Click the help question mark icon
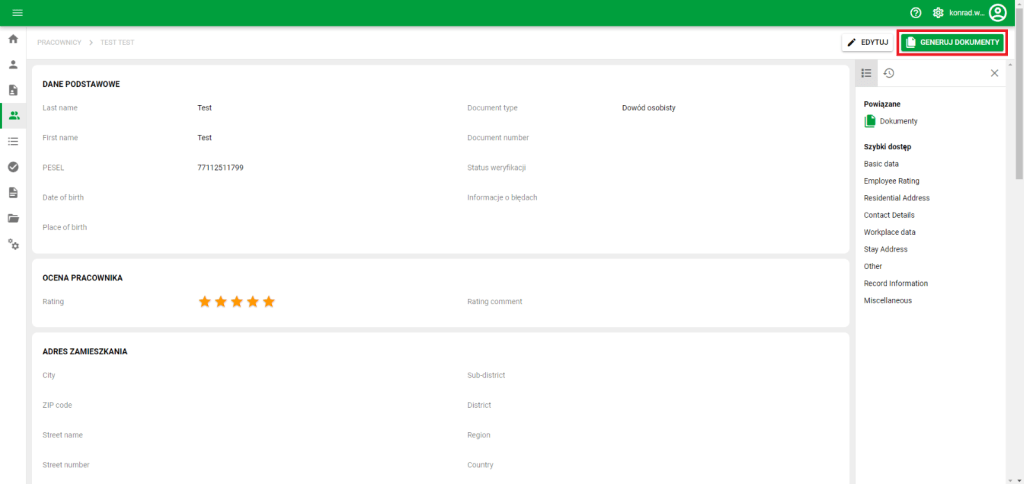This screenshot has height=484, width=1024. click(x=915, y=12)
